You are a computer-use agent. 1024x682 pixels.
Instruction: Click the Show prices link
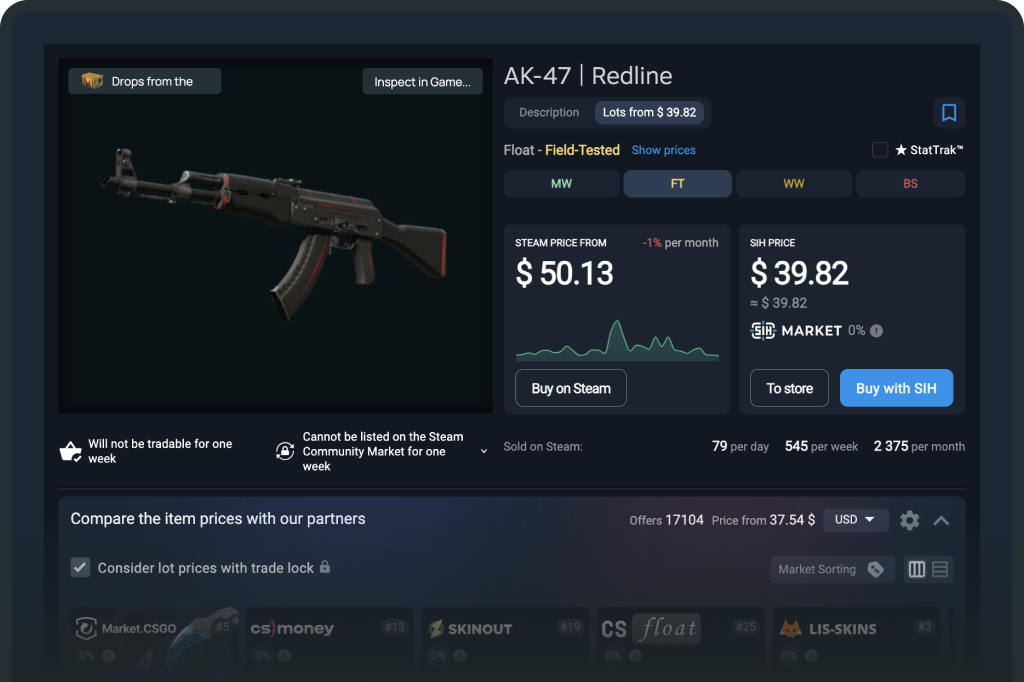[664, 150]
